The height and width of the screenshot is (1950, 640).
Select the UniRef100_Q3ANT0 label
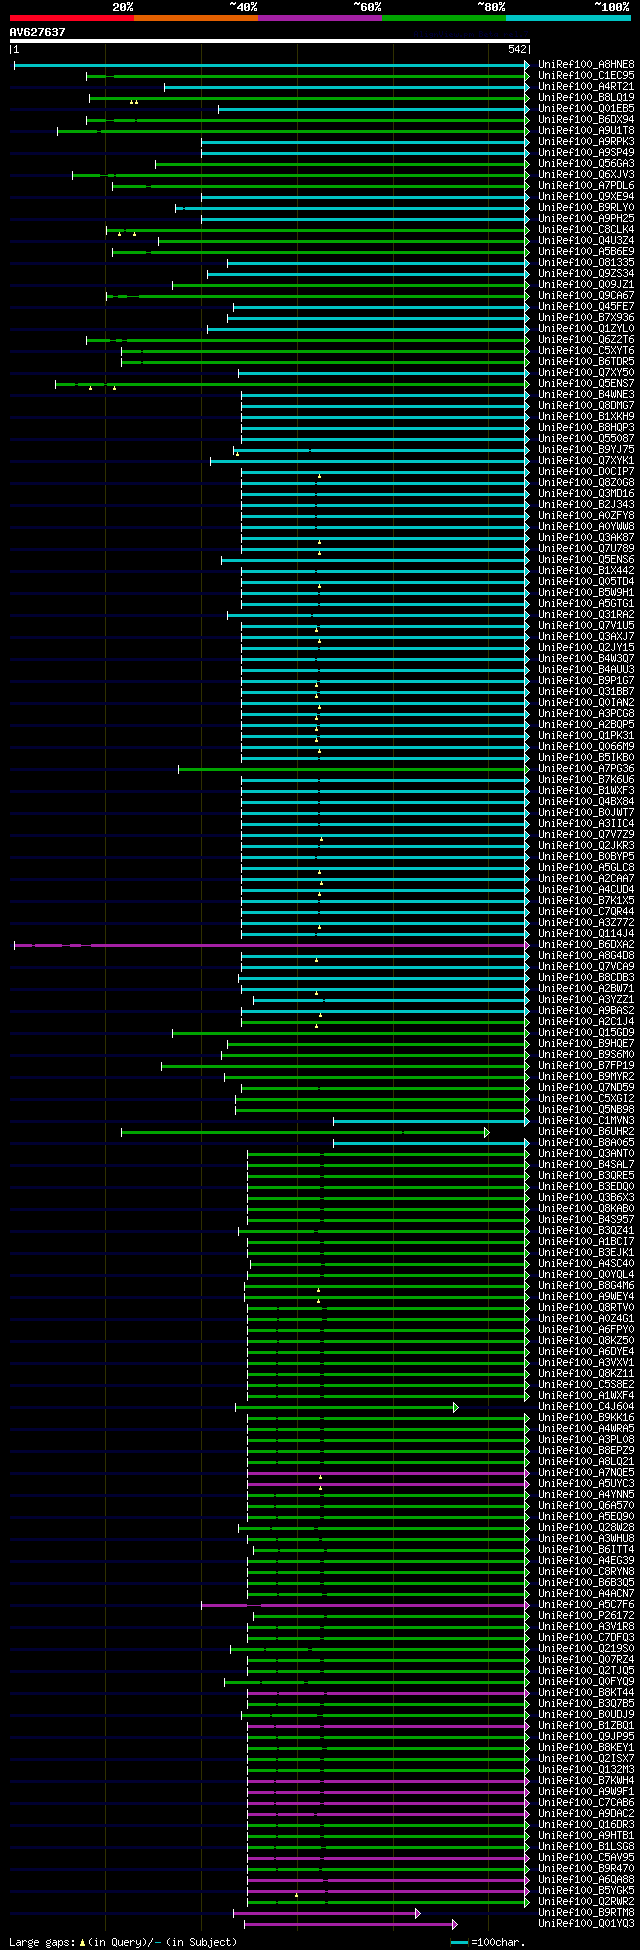click(586, 1153)
